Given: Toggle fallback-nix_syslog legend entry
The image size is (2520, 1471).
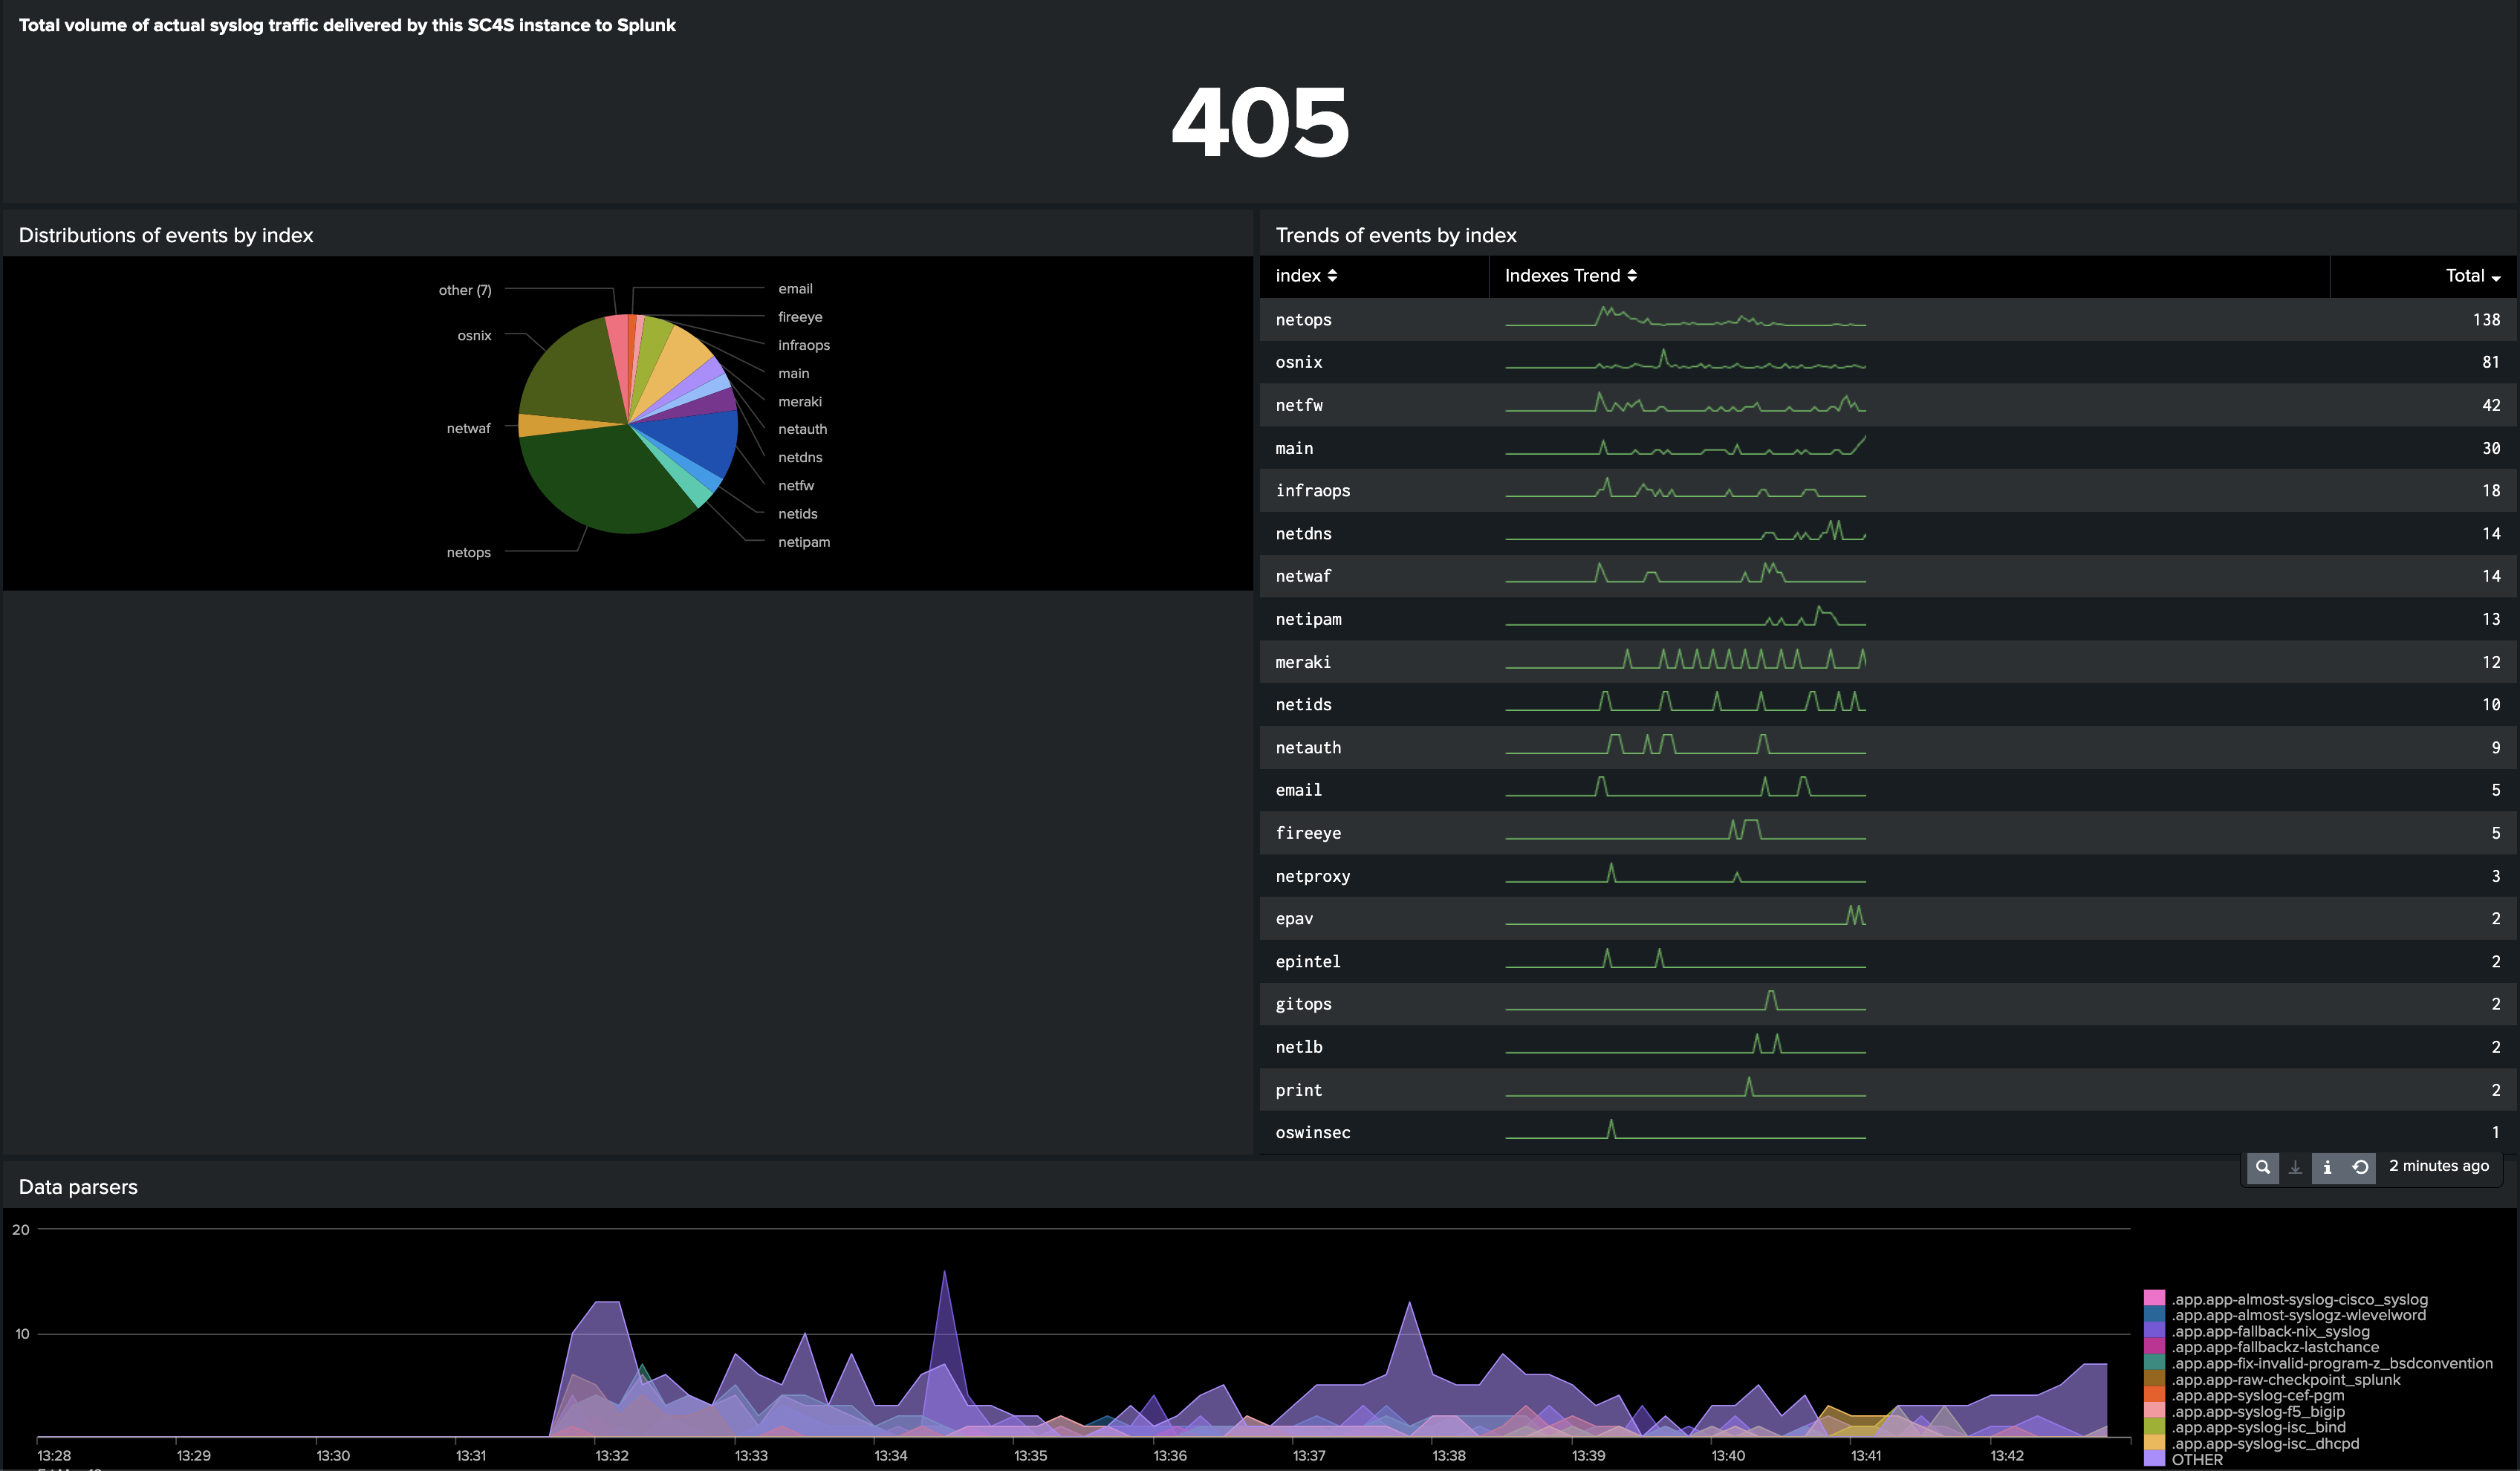Looking at the screenshot, I should point(2270,1331).
